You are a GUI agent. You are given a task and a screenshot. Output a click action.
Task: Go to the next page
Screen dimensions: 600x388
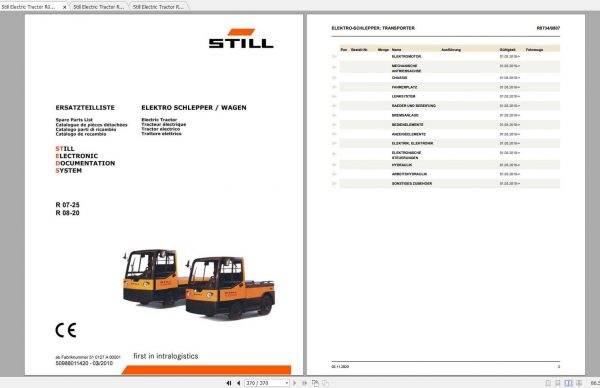295,383
